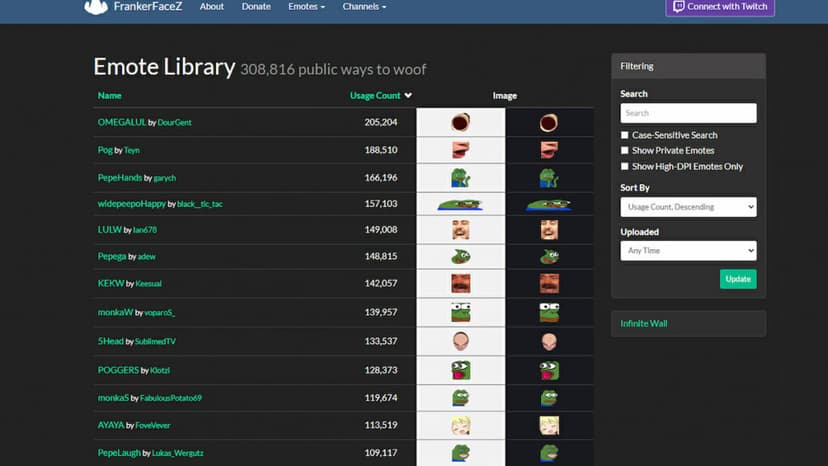The image size is (828, 466).
Task: Click the AYAYA emote light preview image
Action: tap(460, 425)
